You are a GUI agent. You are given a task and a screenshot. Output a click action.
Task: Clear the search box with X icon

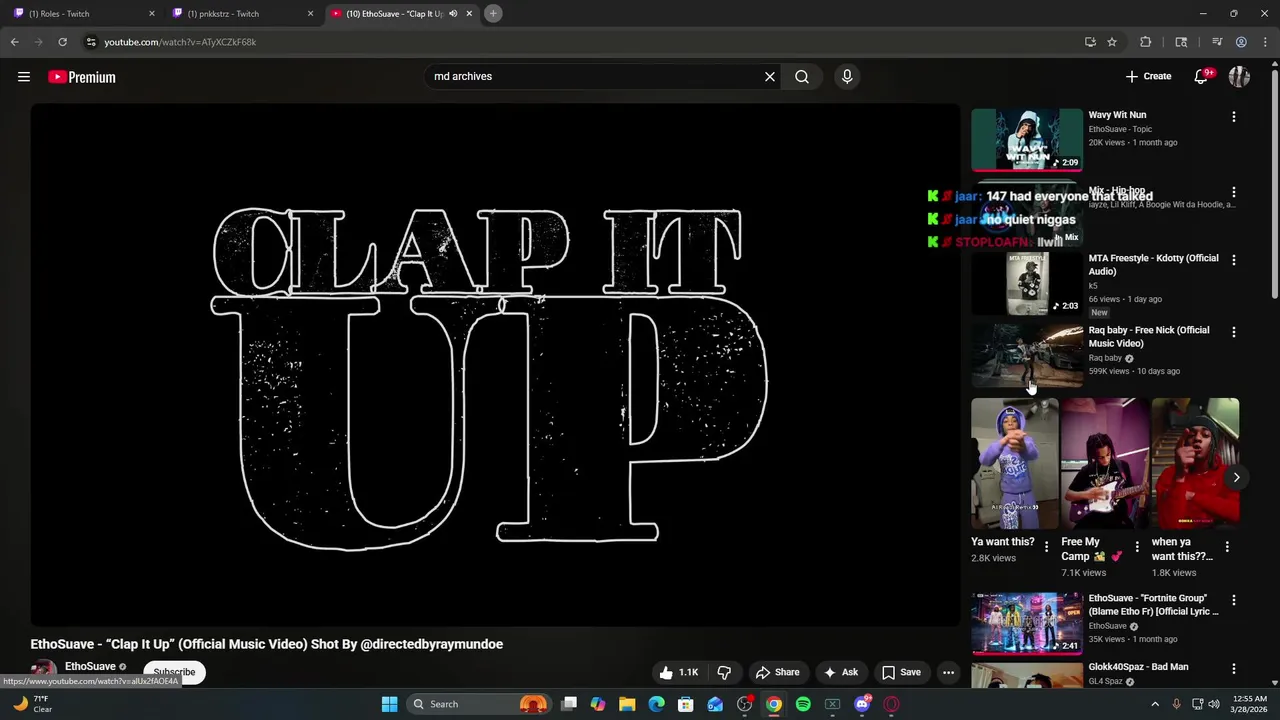pos(770,76)
